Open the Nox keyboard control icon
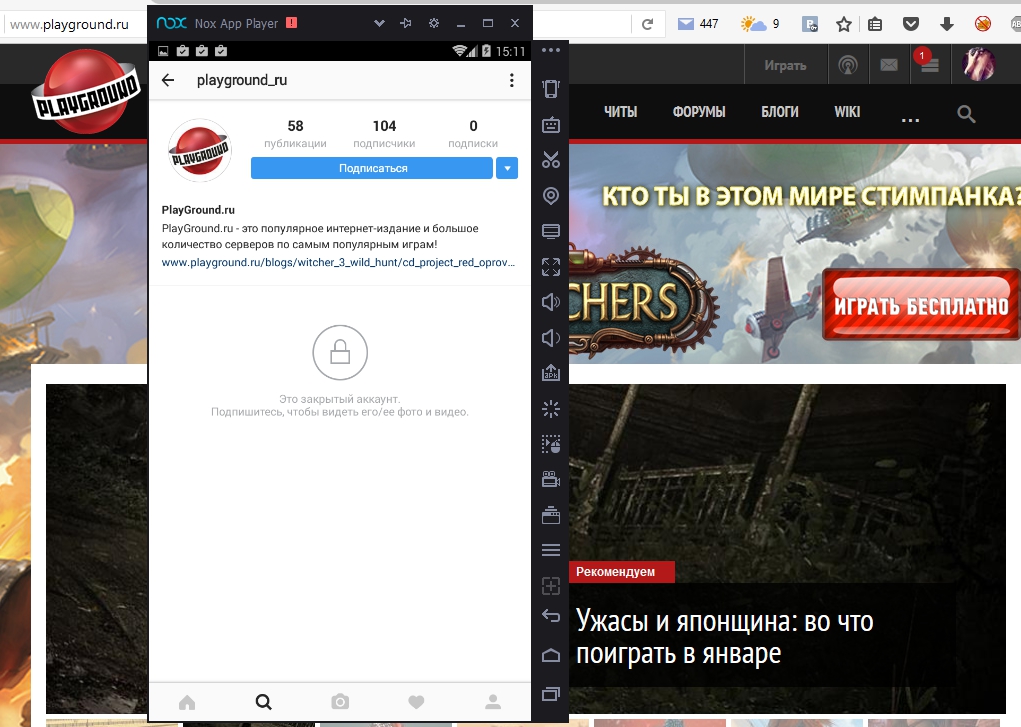This screenshot has width=1021, height=727. [551, 124]
